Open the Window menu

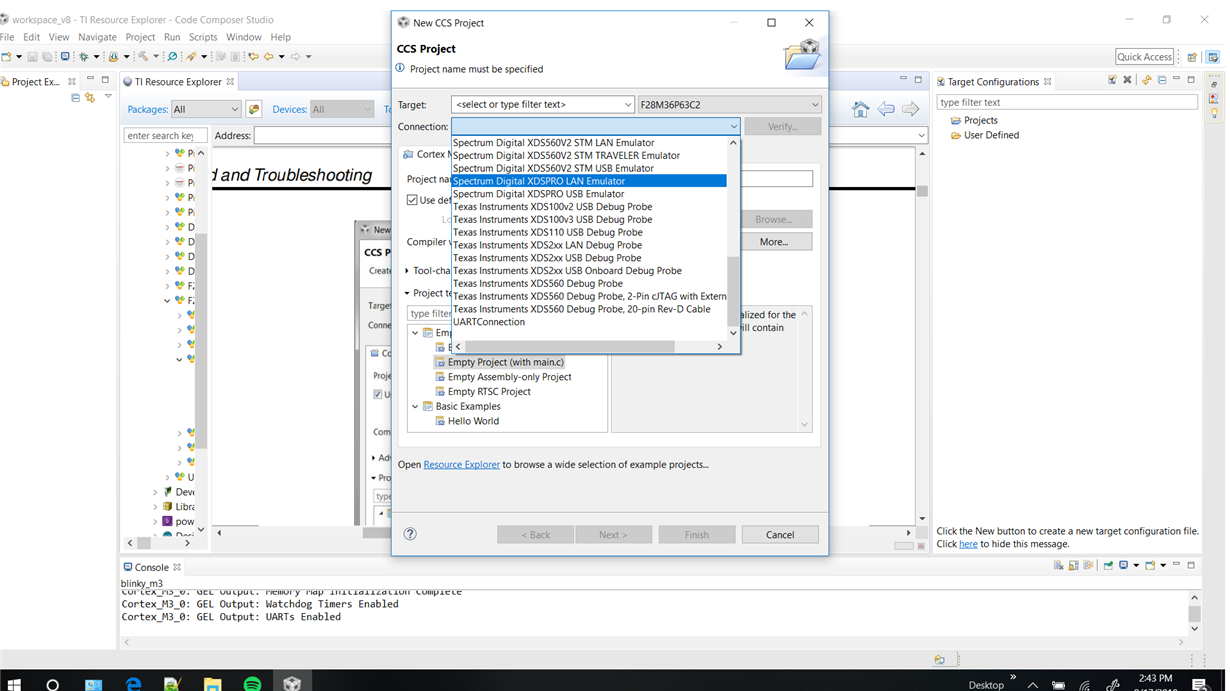(243, 37)
